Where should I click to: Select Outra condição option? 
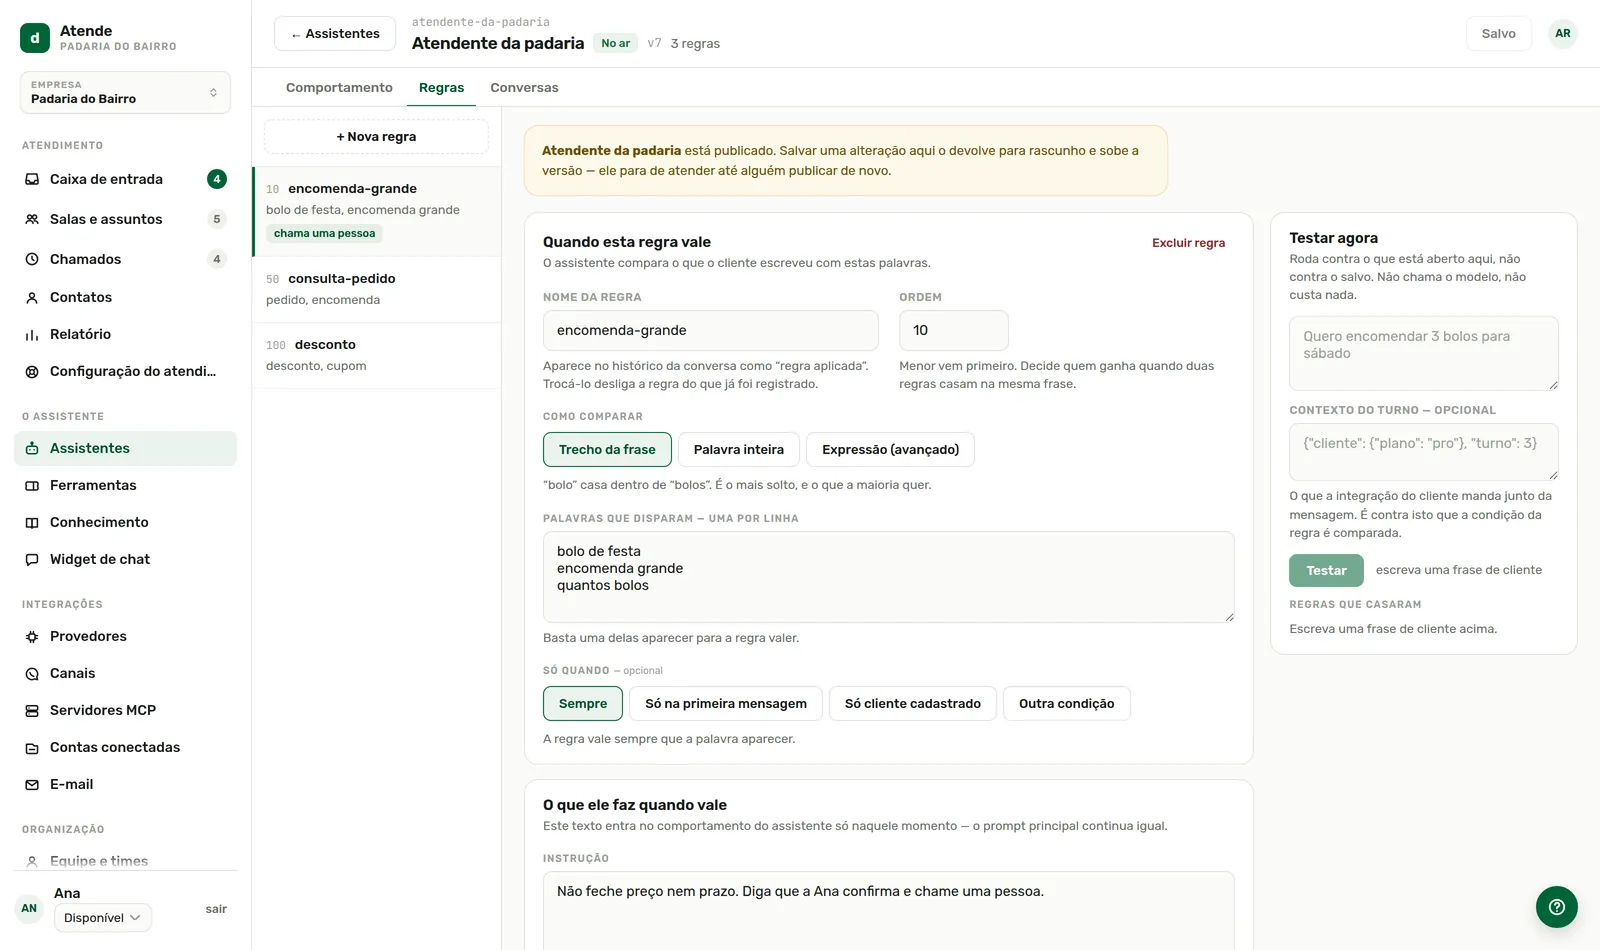(x=1067, y=703)
